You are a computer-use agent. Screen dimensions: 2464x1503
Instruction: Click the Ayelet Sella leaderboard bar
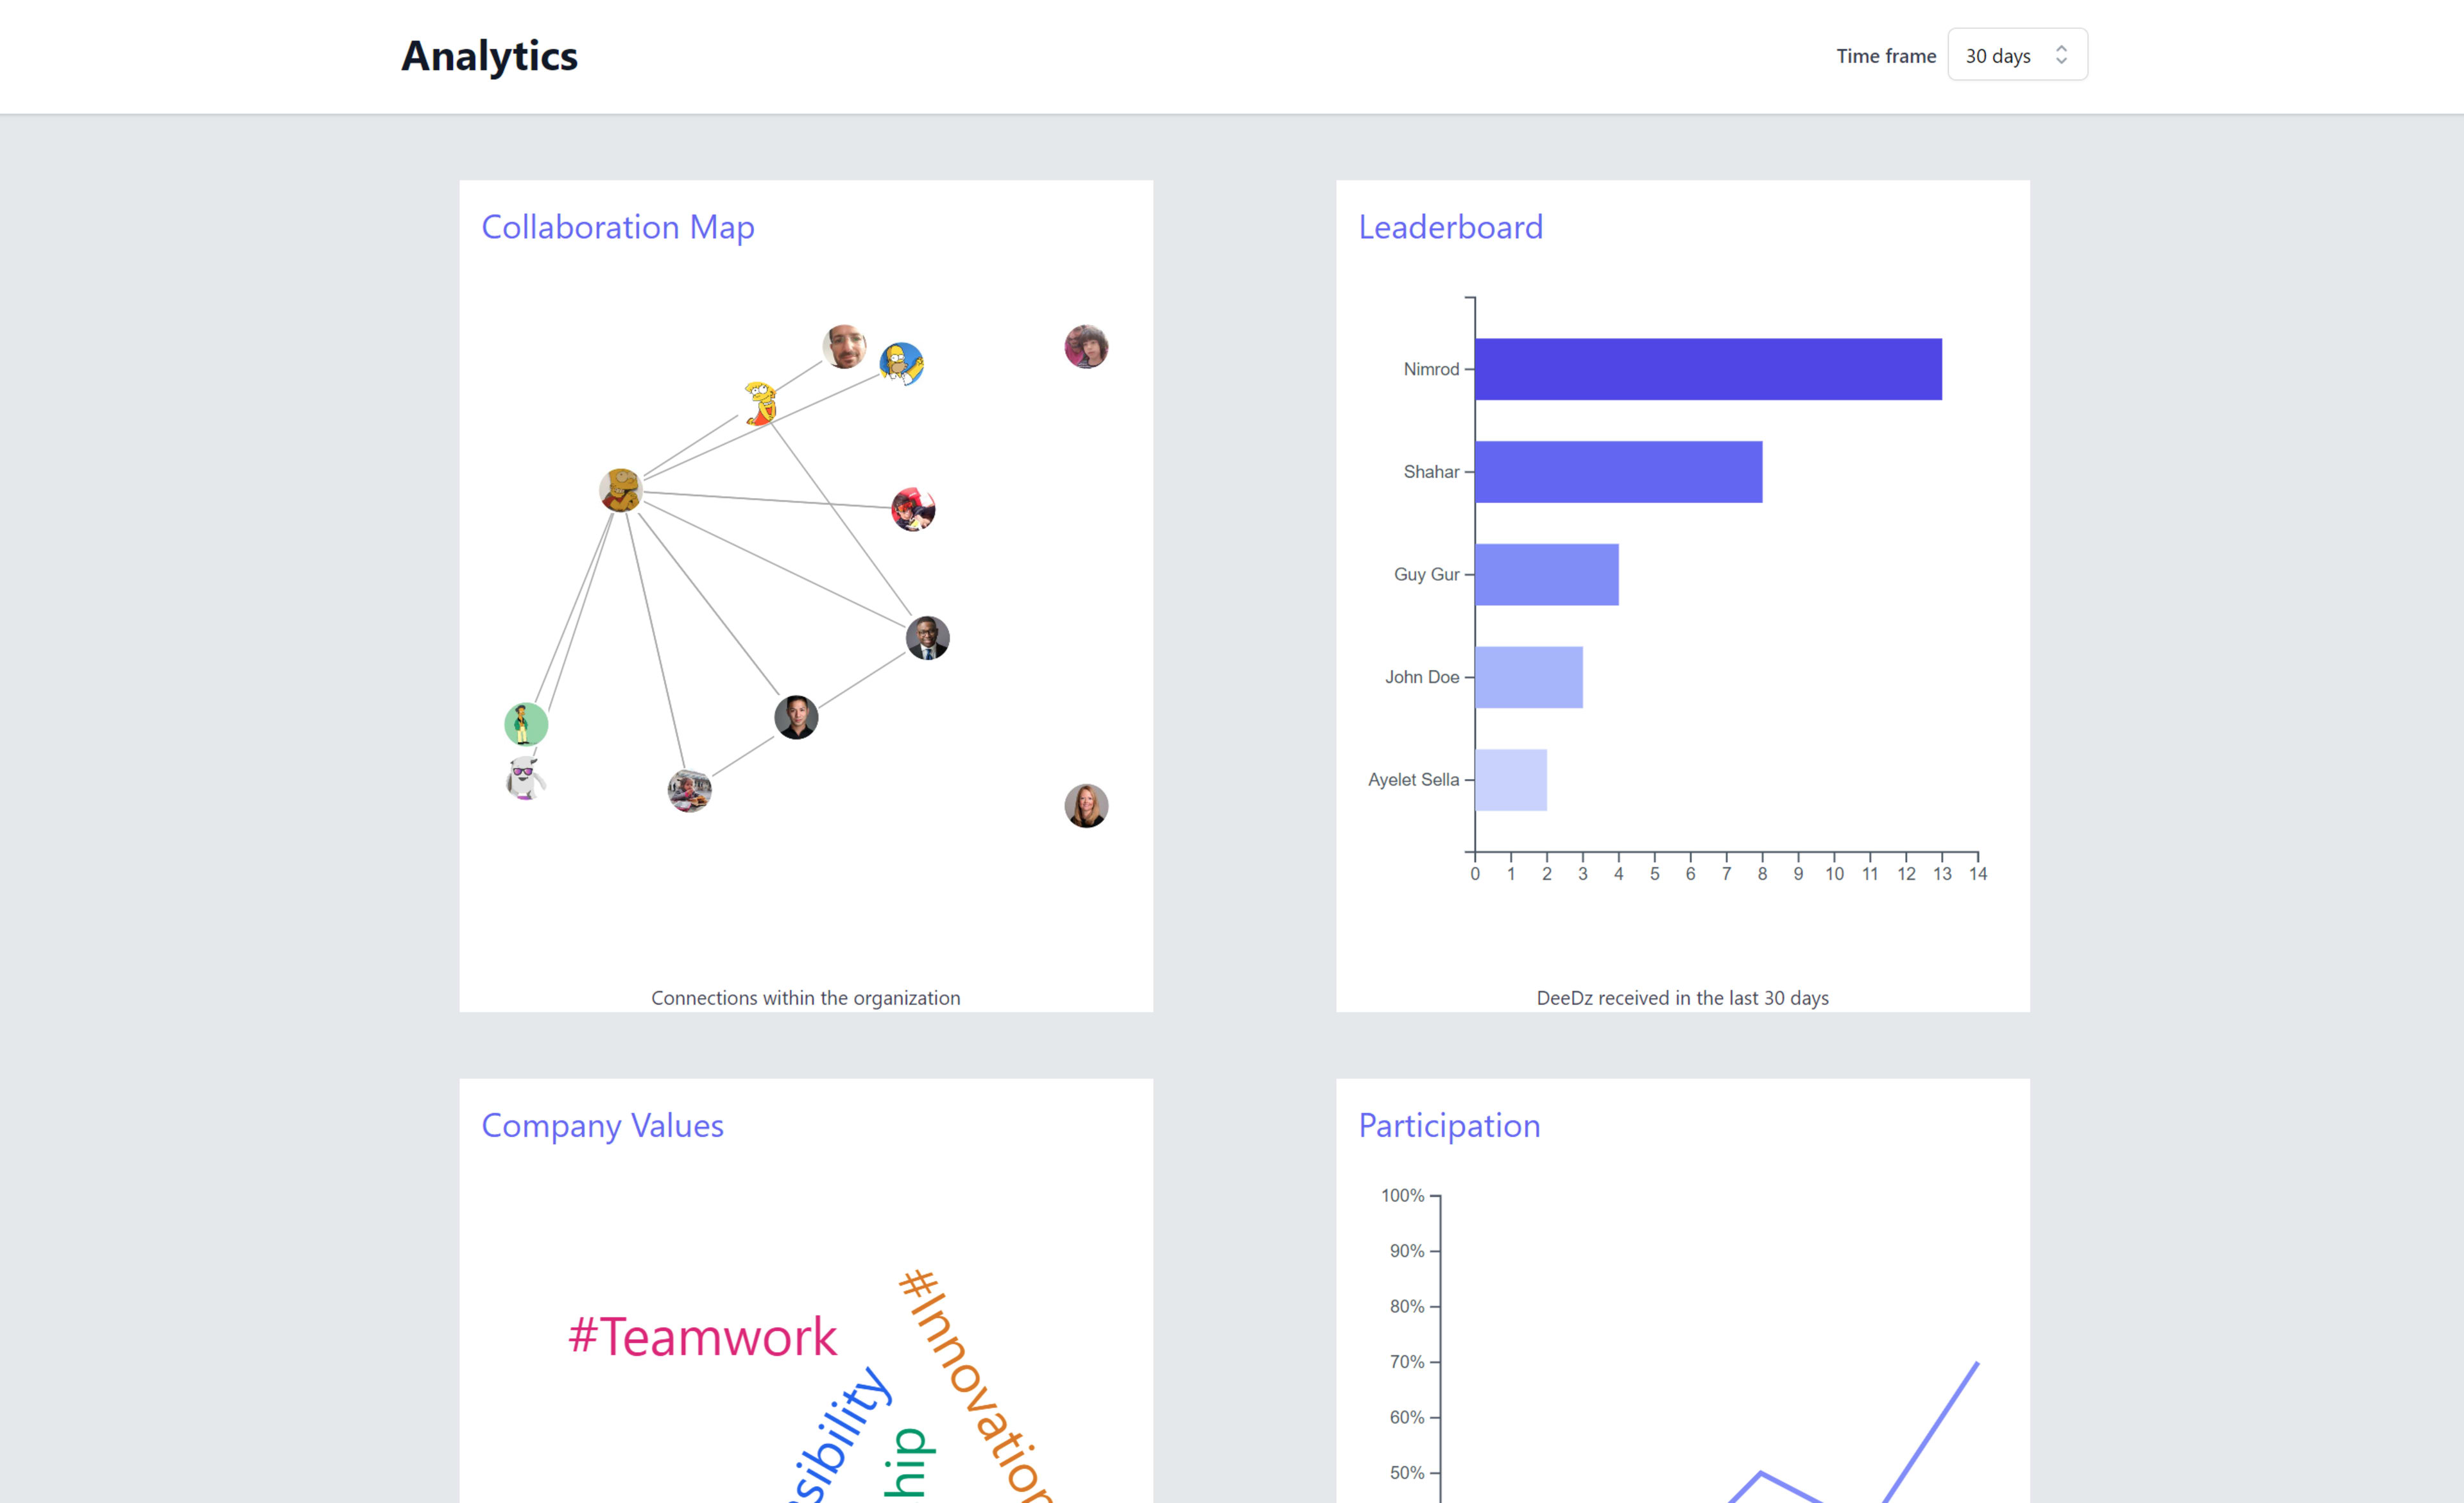coord(1510,780)
